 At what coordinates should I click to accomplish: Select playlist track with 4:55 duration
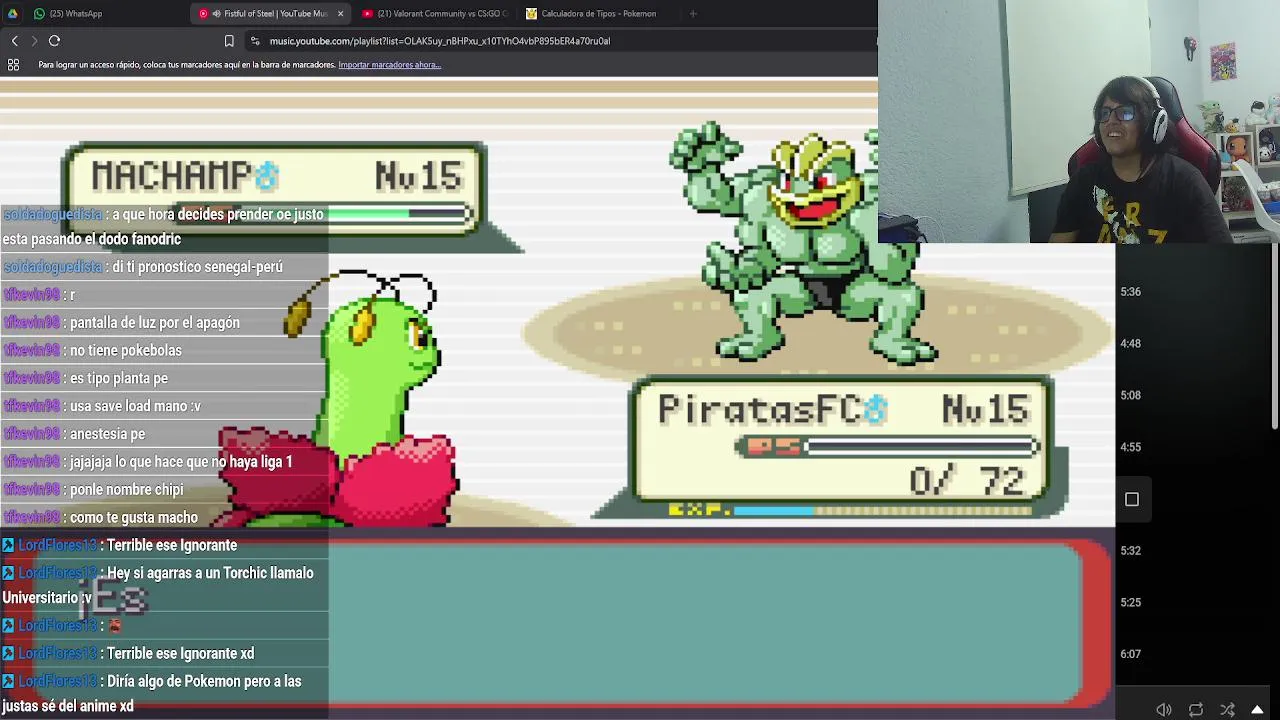tap(1130, 447)
